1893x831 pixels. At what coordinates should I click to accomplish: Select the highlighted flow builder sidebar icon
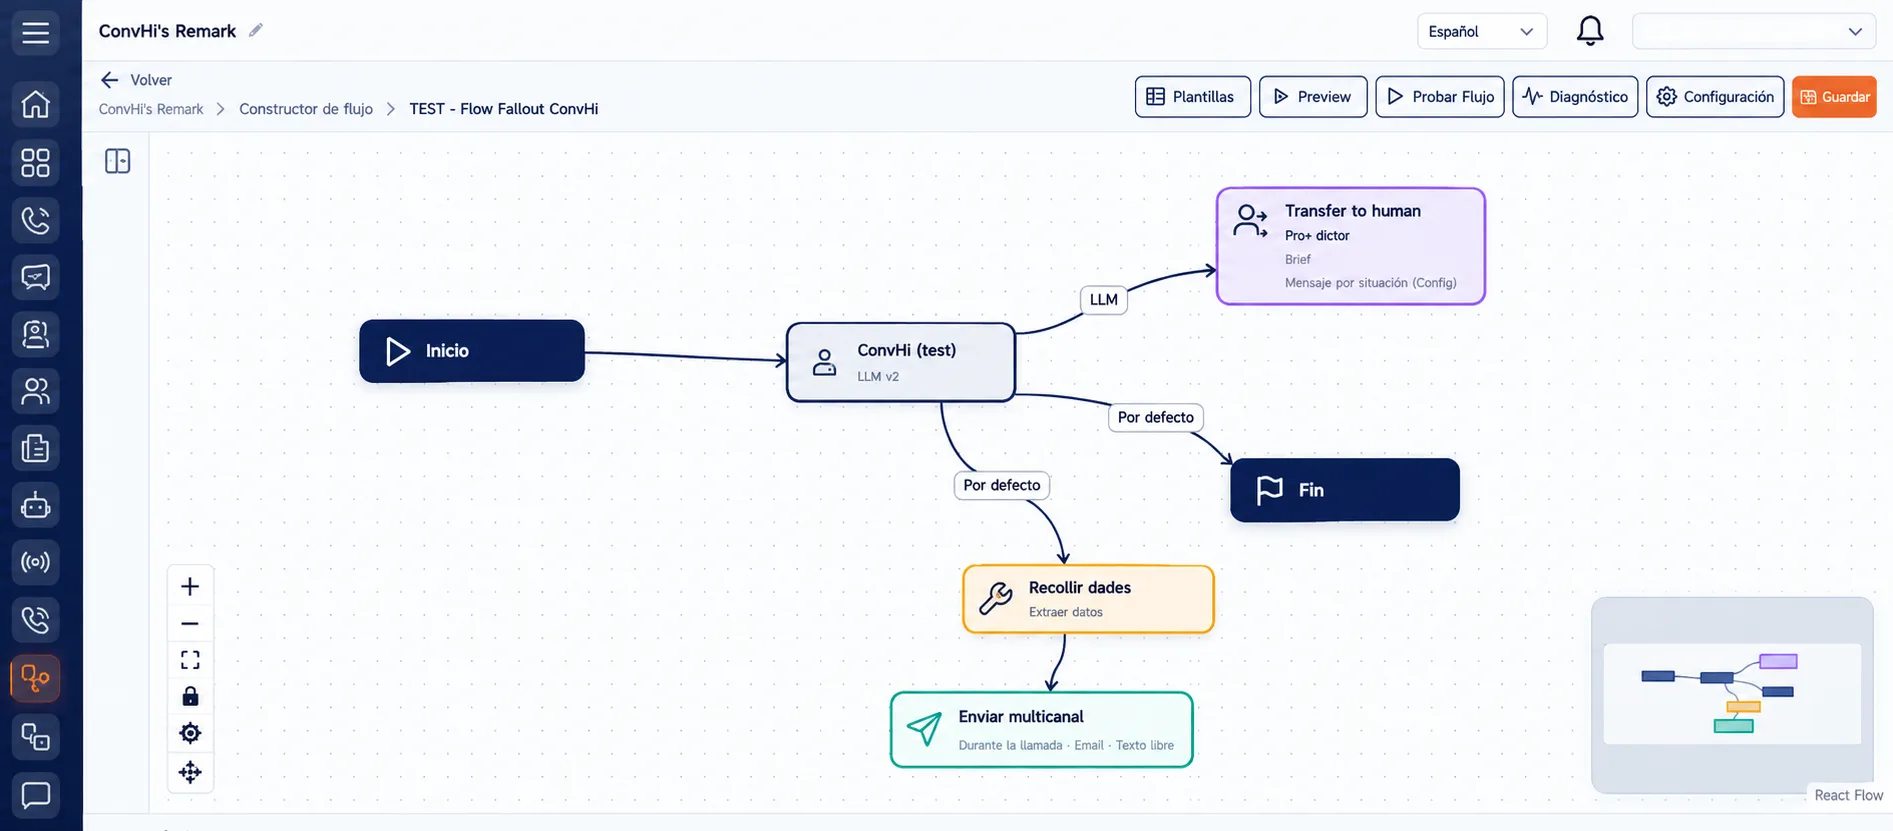coord(35,679)
